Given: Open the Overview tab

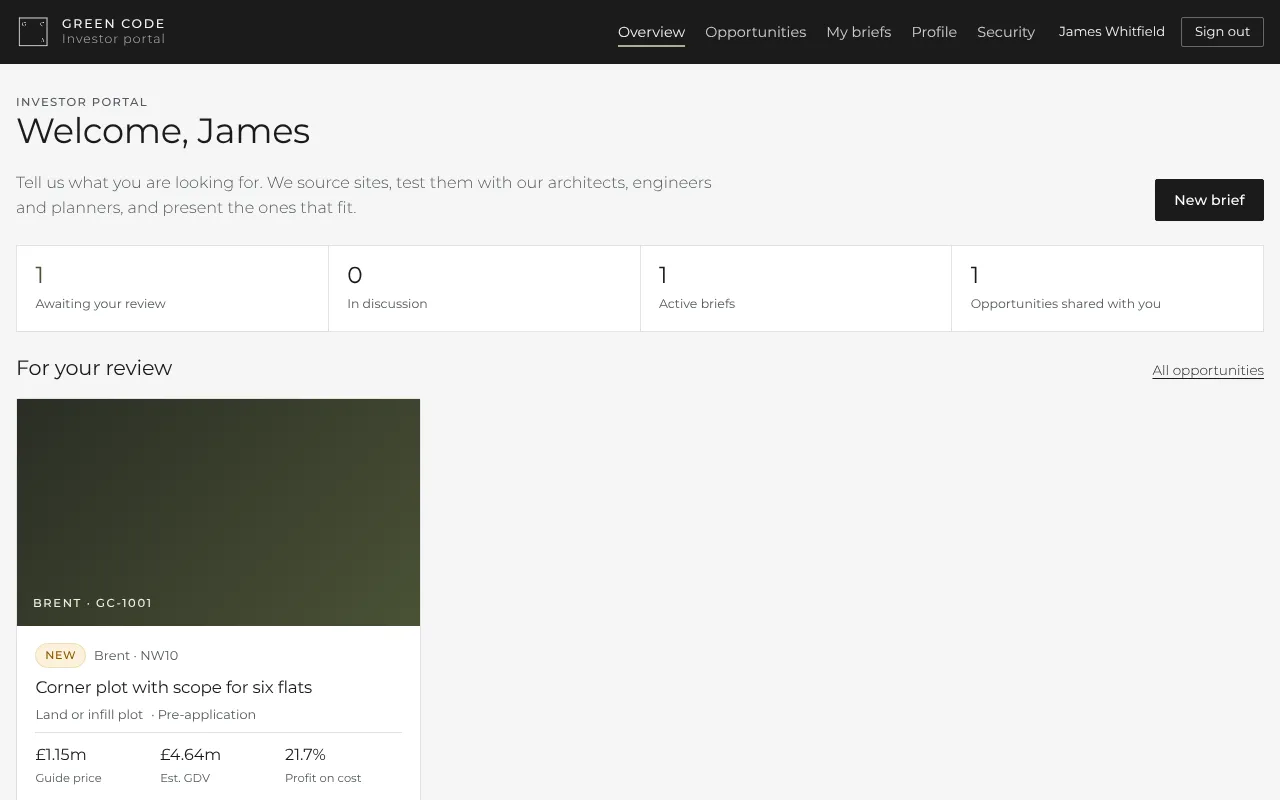Looking at the screenshot, I should click(651, 32).
